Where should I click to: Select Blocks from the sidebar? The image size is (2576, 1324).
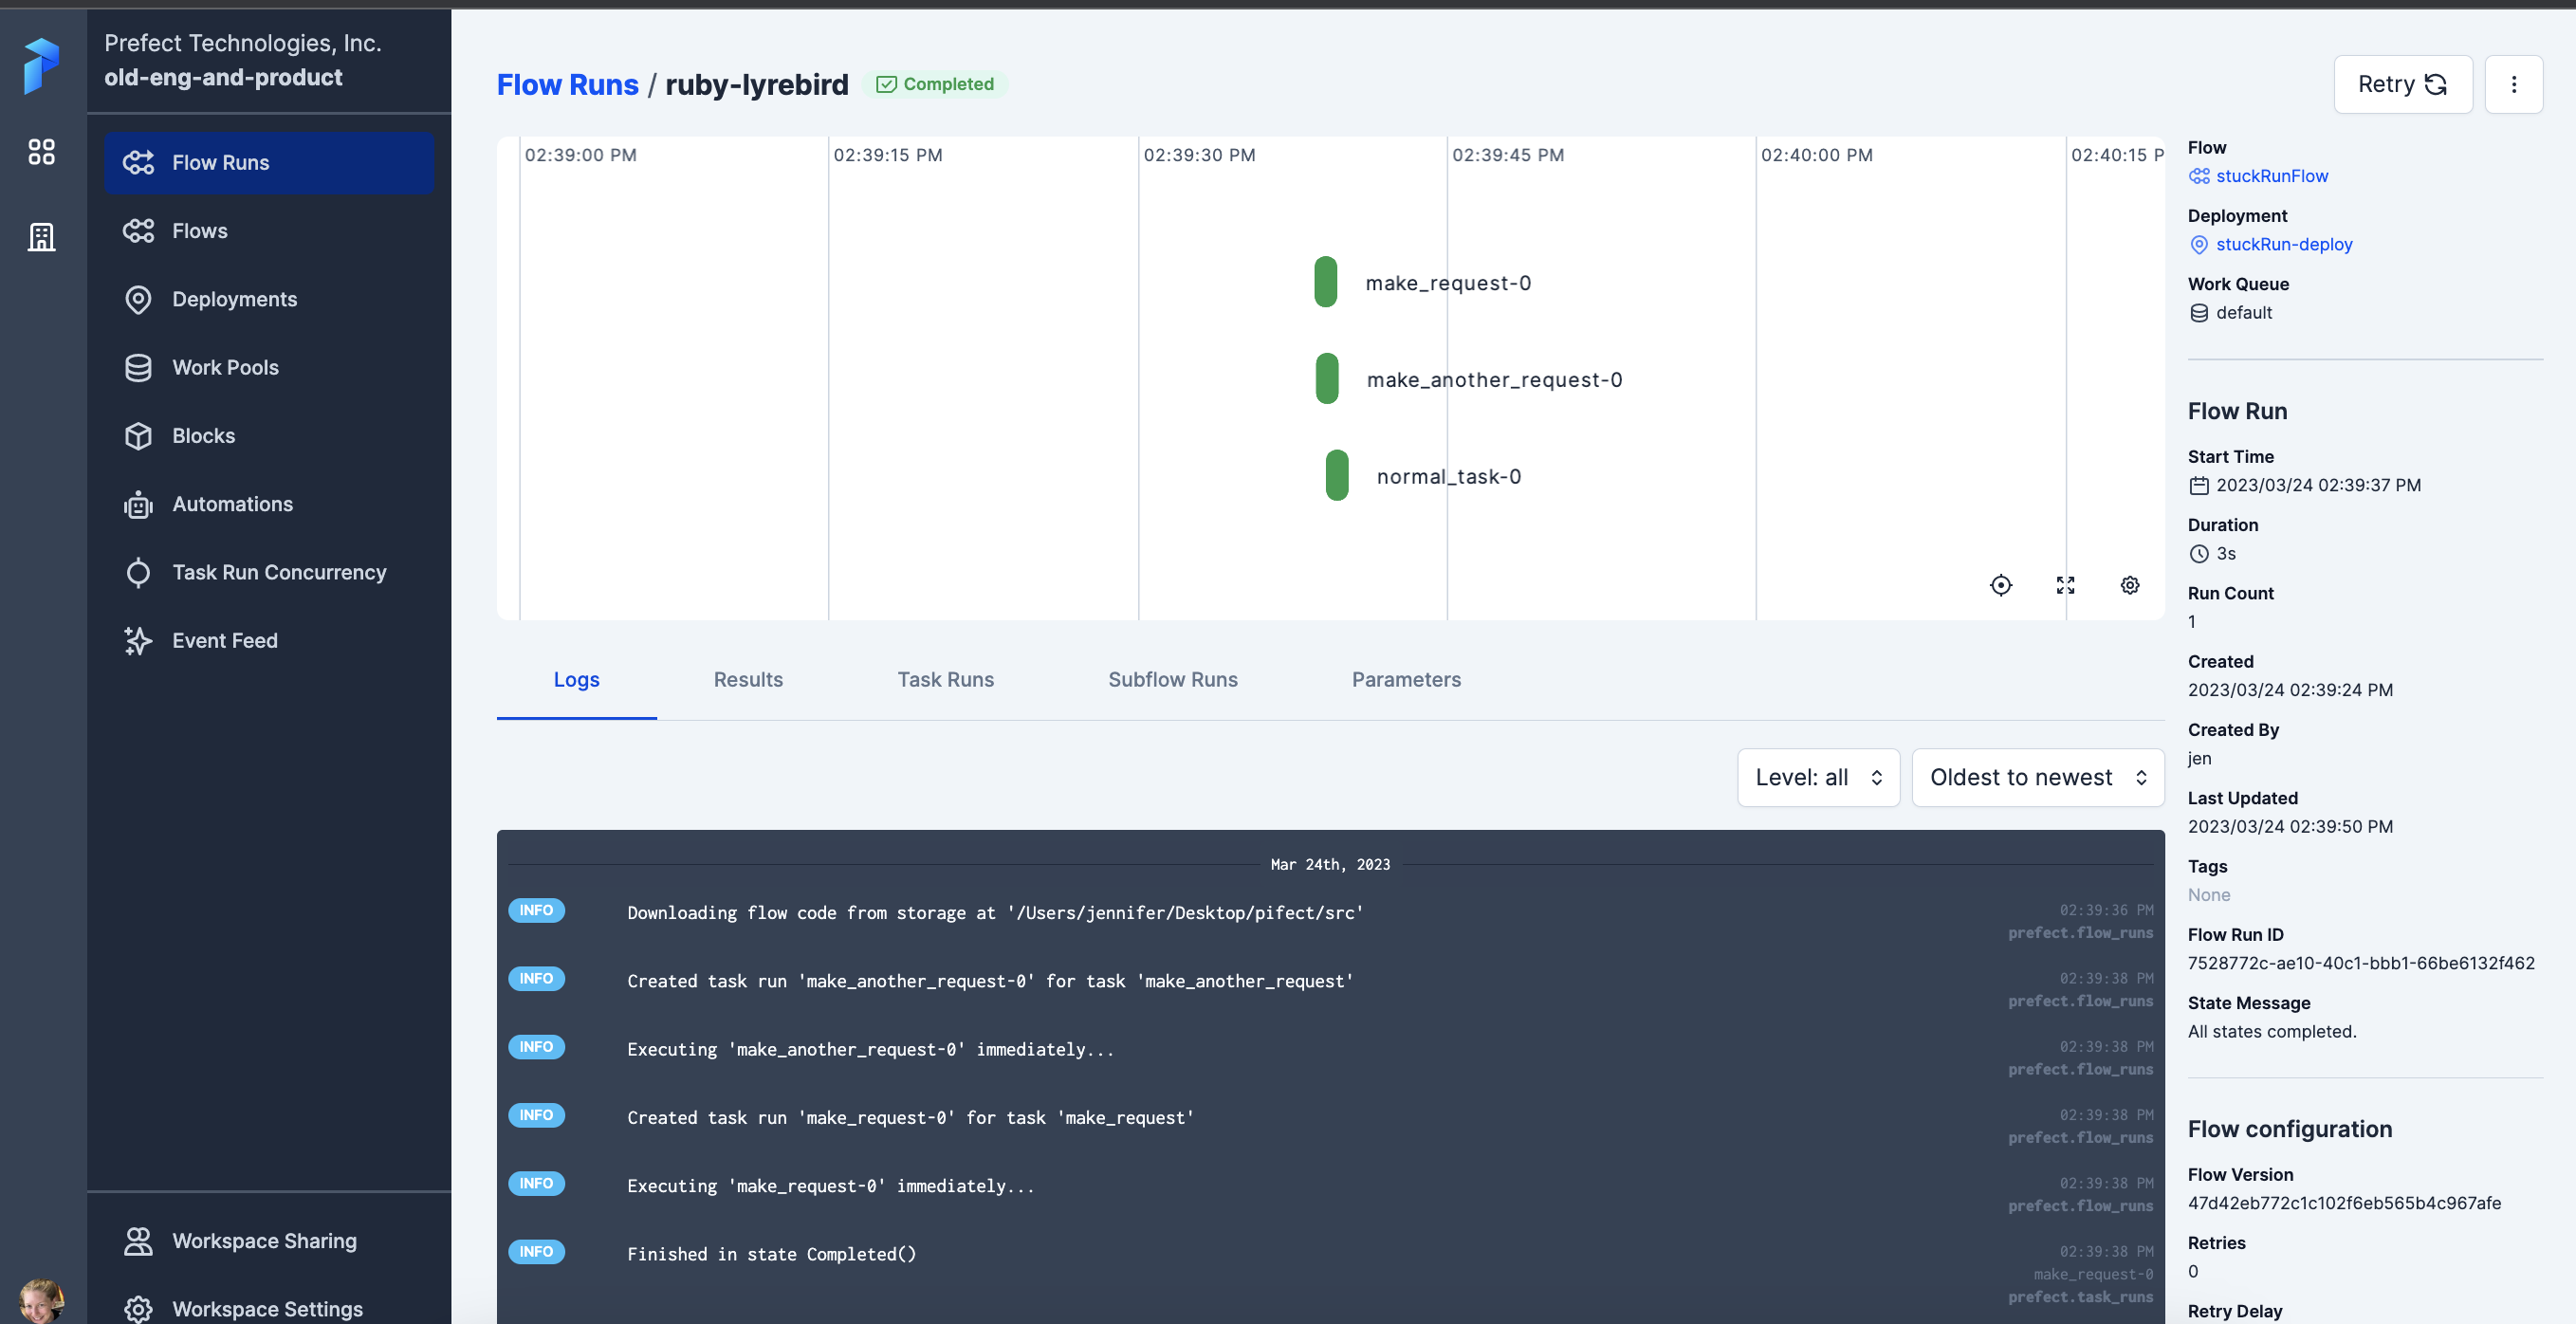(x=205, y=435)
